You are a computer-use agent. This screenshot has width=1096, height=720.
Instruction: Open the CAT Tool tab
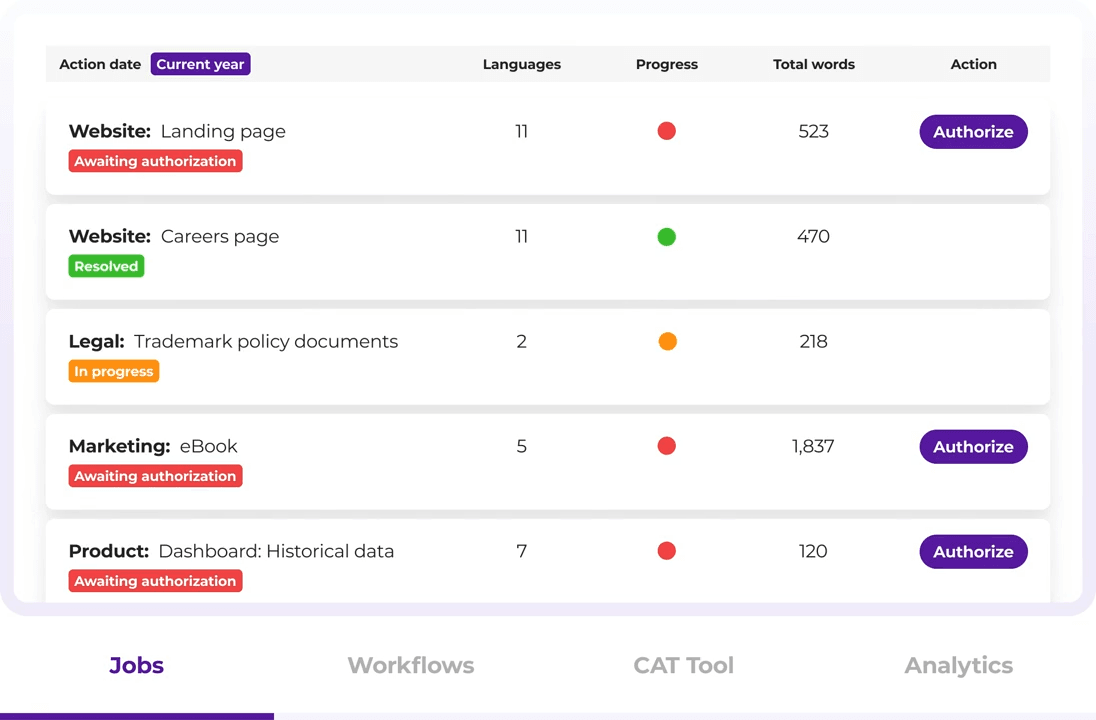coord(684,666)
